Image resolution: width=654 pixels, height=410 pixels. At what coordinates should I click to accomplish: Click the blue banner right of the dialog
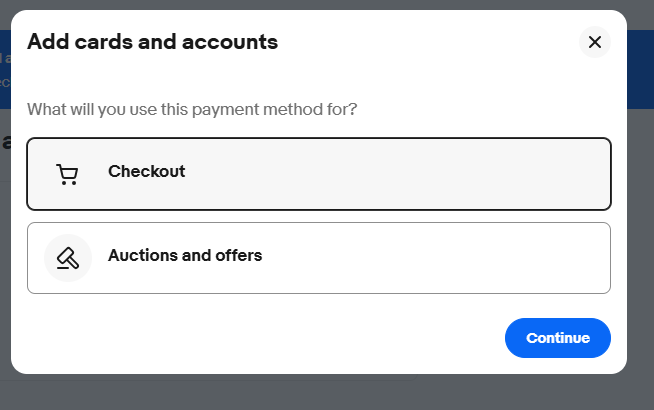click(x=640, y=70)
